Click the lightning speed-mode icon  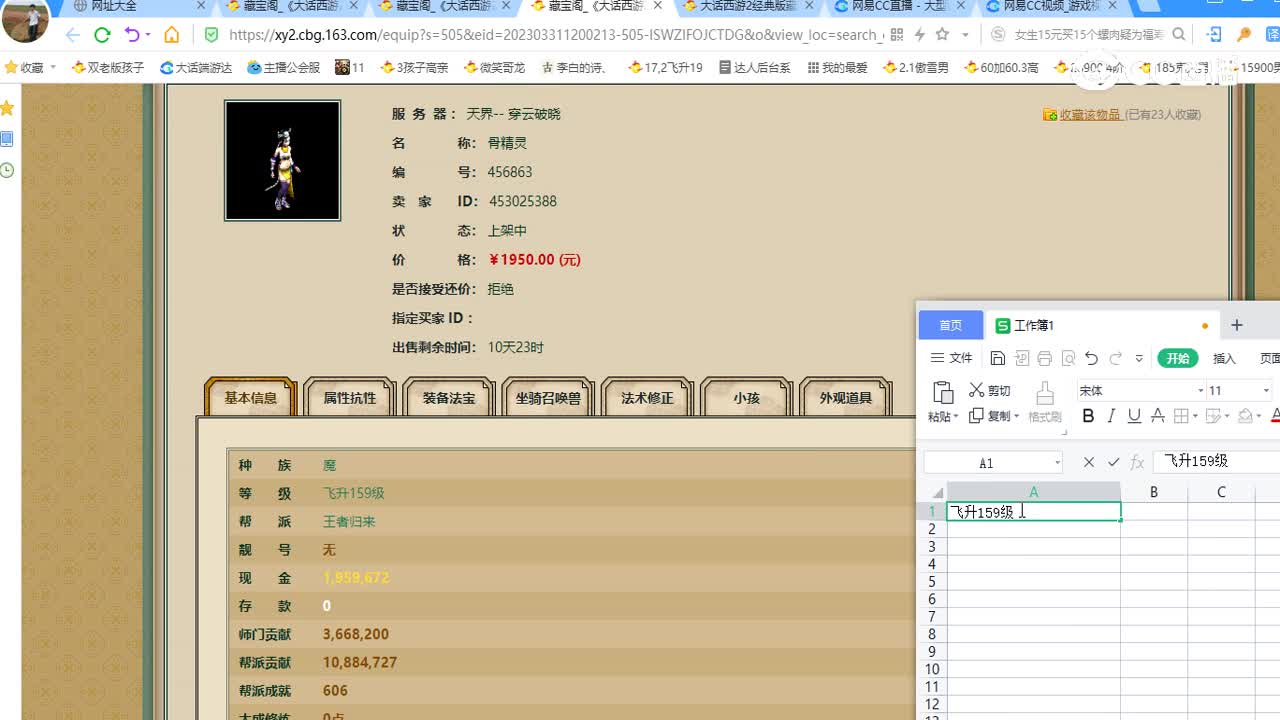tap(919, 35)
